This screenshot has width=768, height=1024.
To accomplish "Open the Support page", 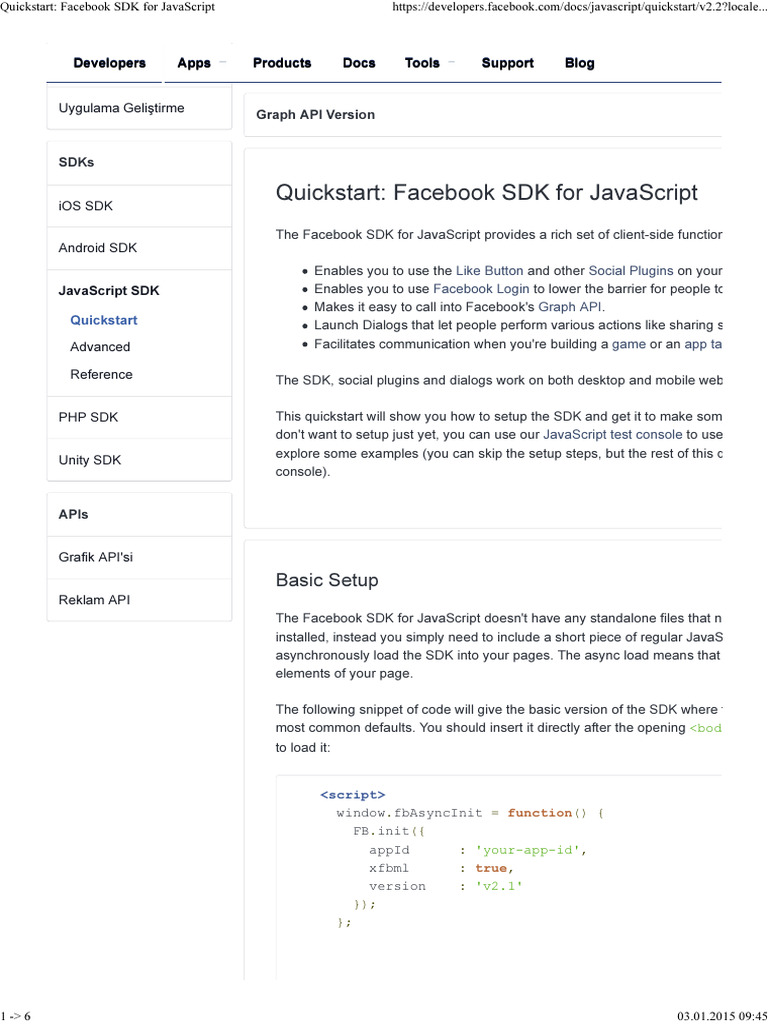I will [x=507, y=63].
